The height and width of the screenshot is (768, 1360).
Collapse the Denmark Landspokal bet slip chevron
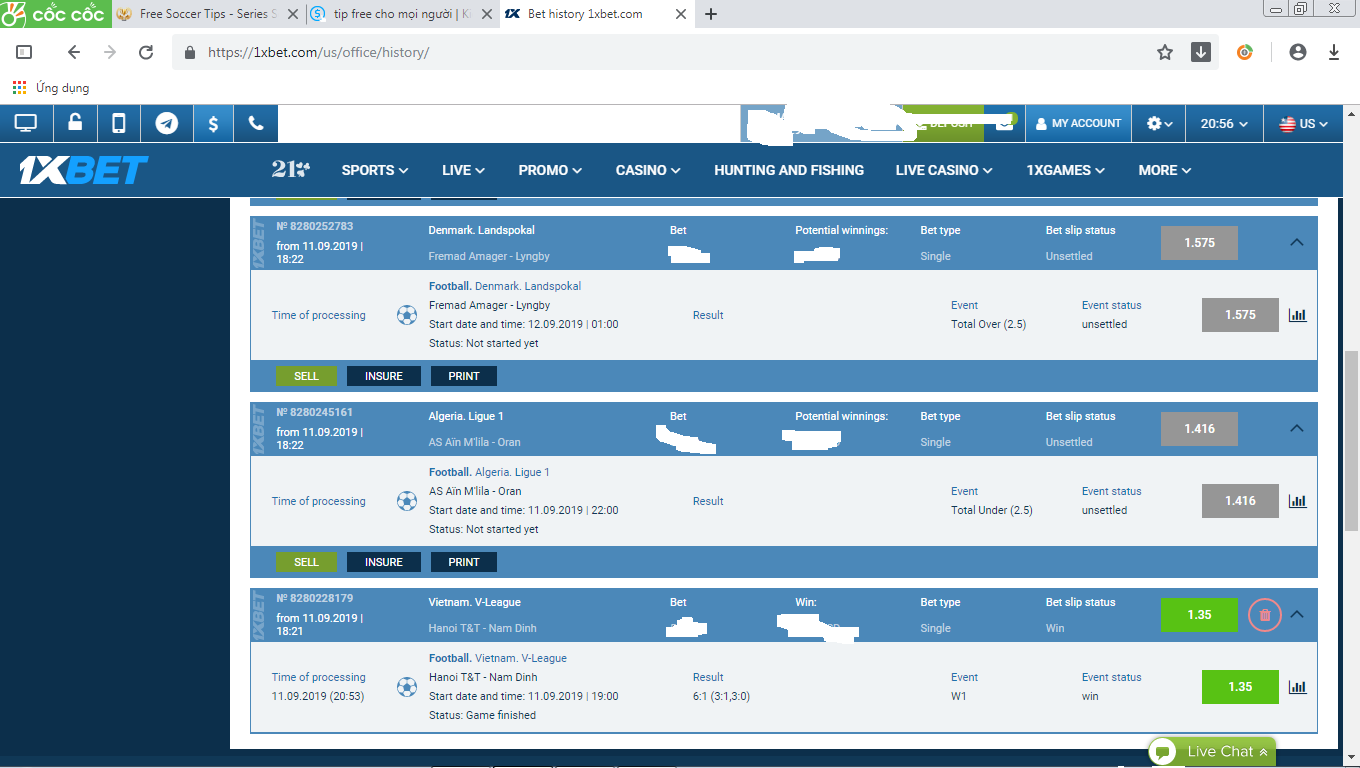(1297, 242)
